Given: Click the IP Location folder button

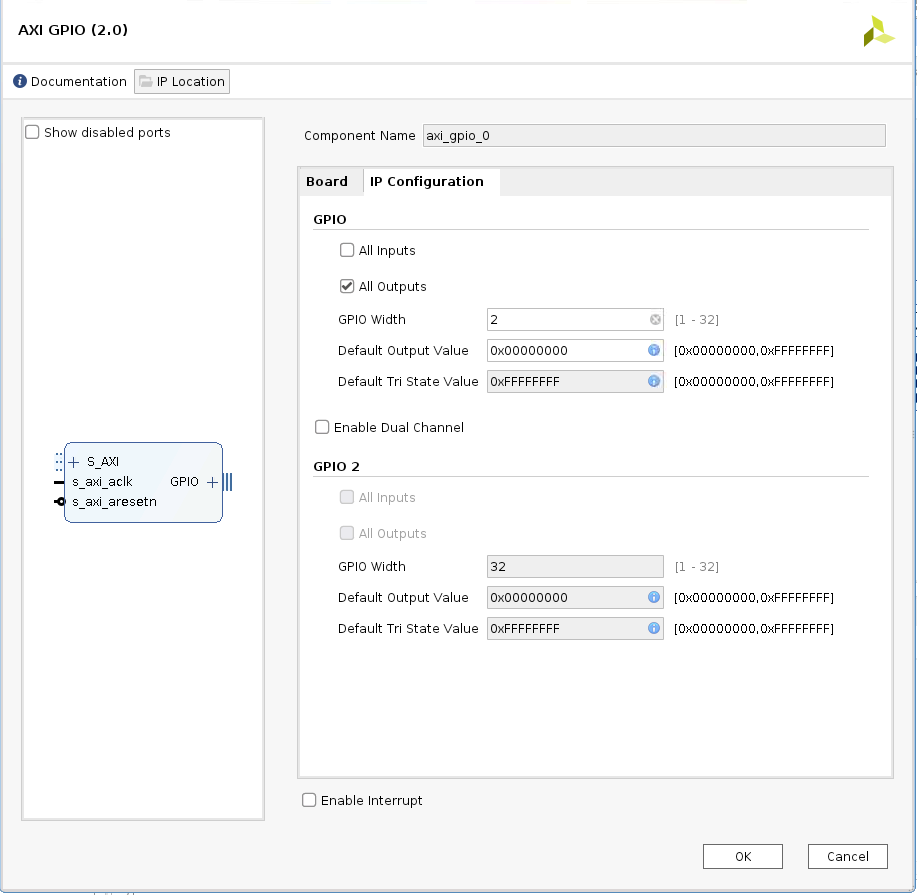Looking at the screenshot, I should point(182,82).
